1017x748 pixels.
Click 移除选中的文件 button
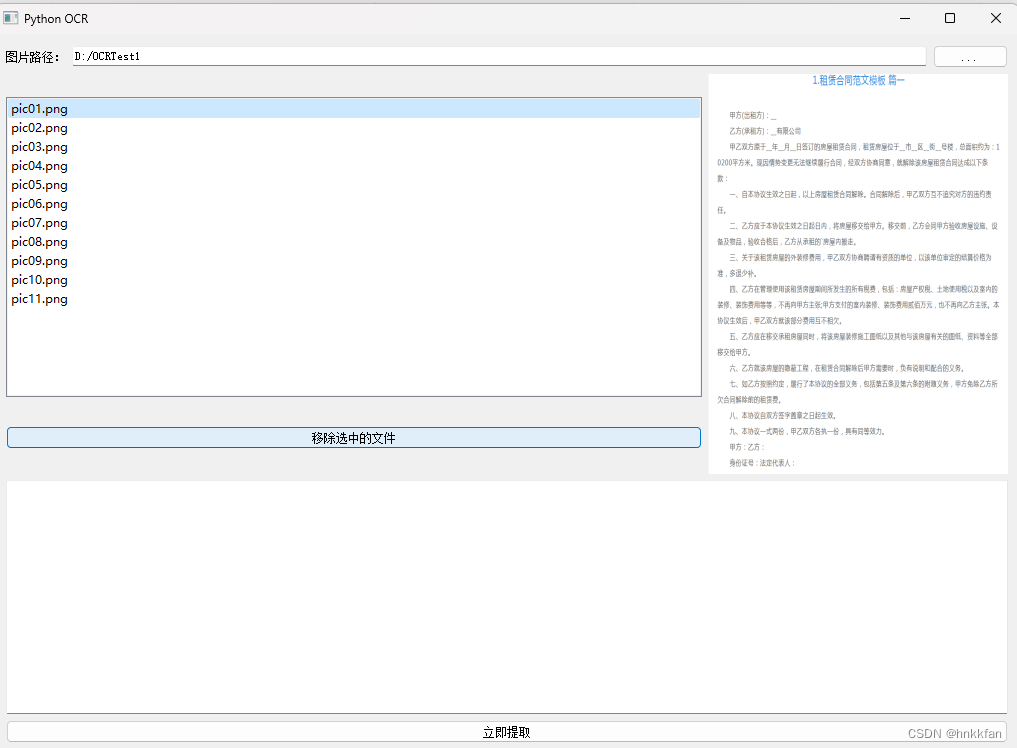tap(353, 438)
